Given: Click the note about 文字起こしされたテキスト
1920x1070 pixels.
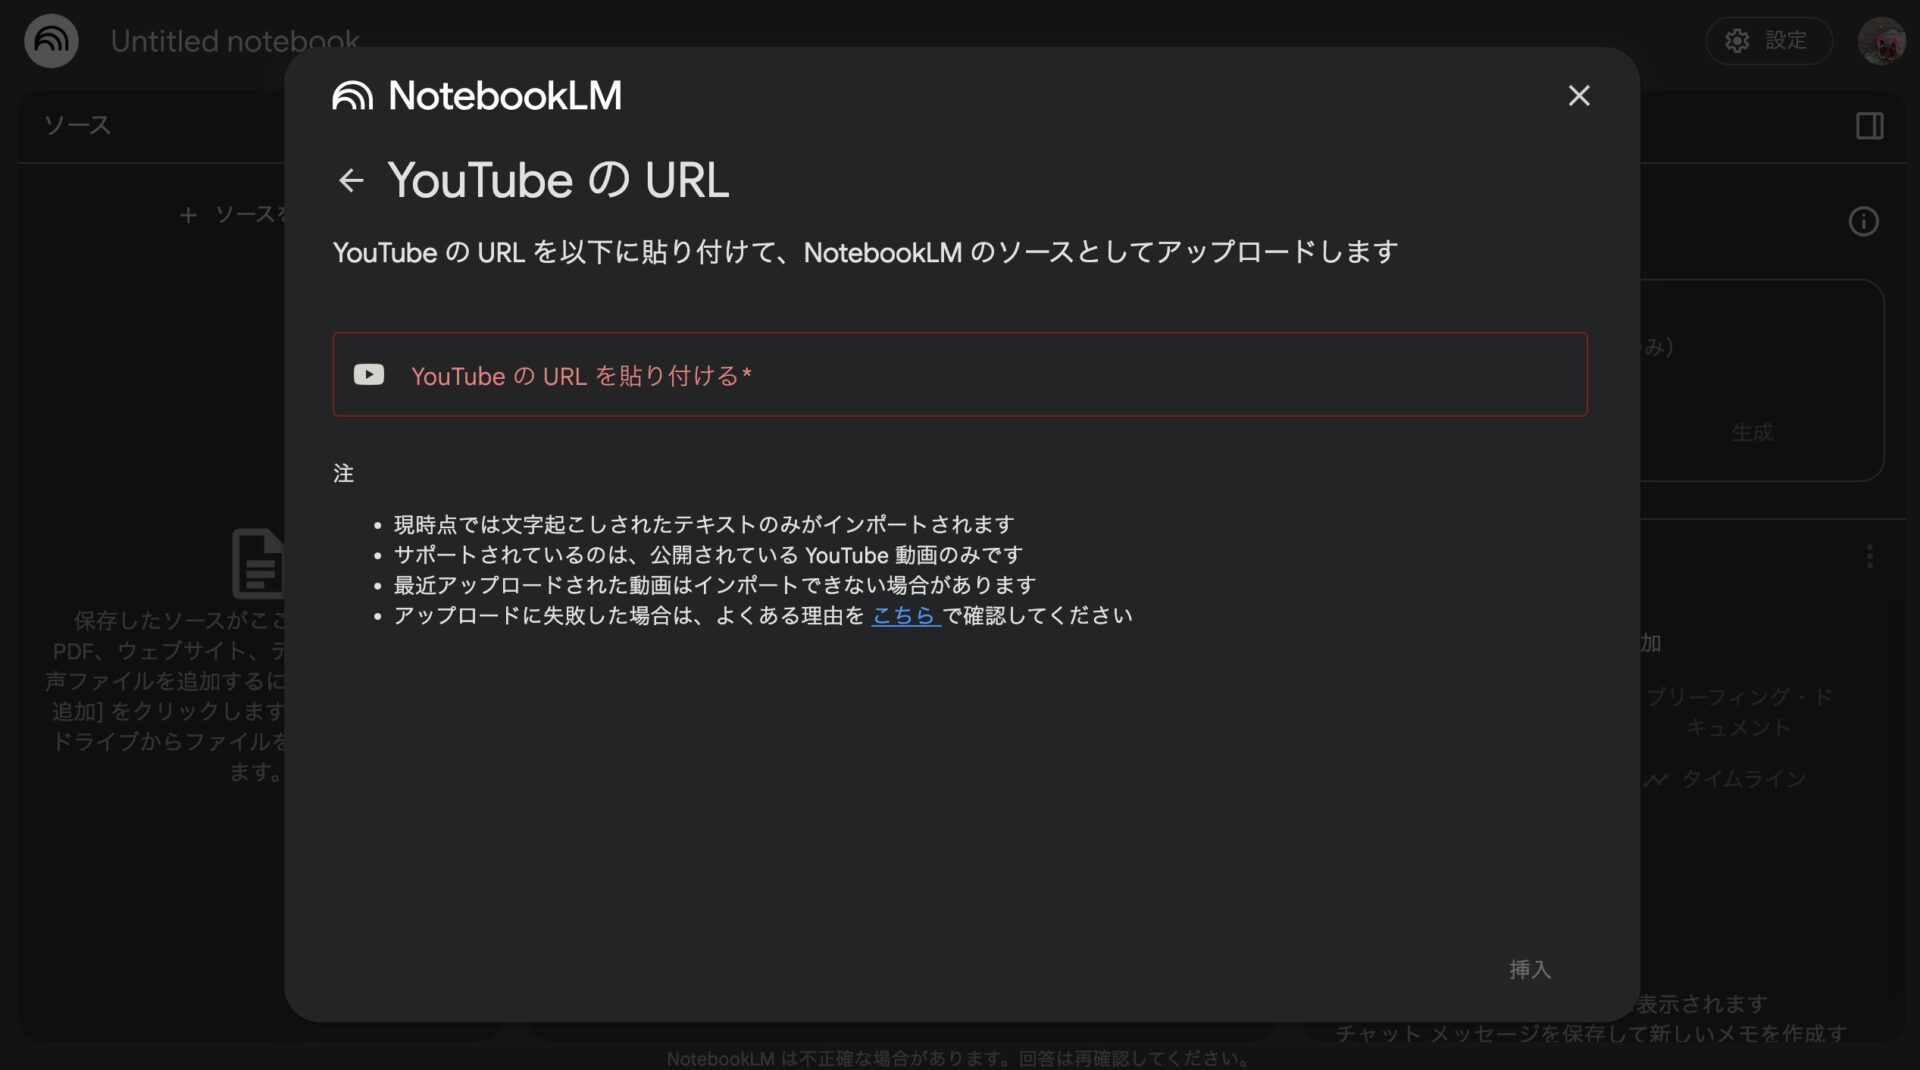Looking at the screenshot, I should point(704,524).
